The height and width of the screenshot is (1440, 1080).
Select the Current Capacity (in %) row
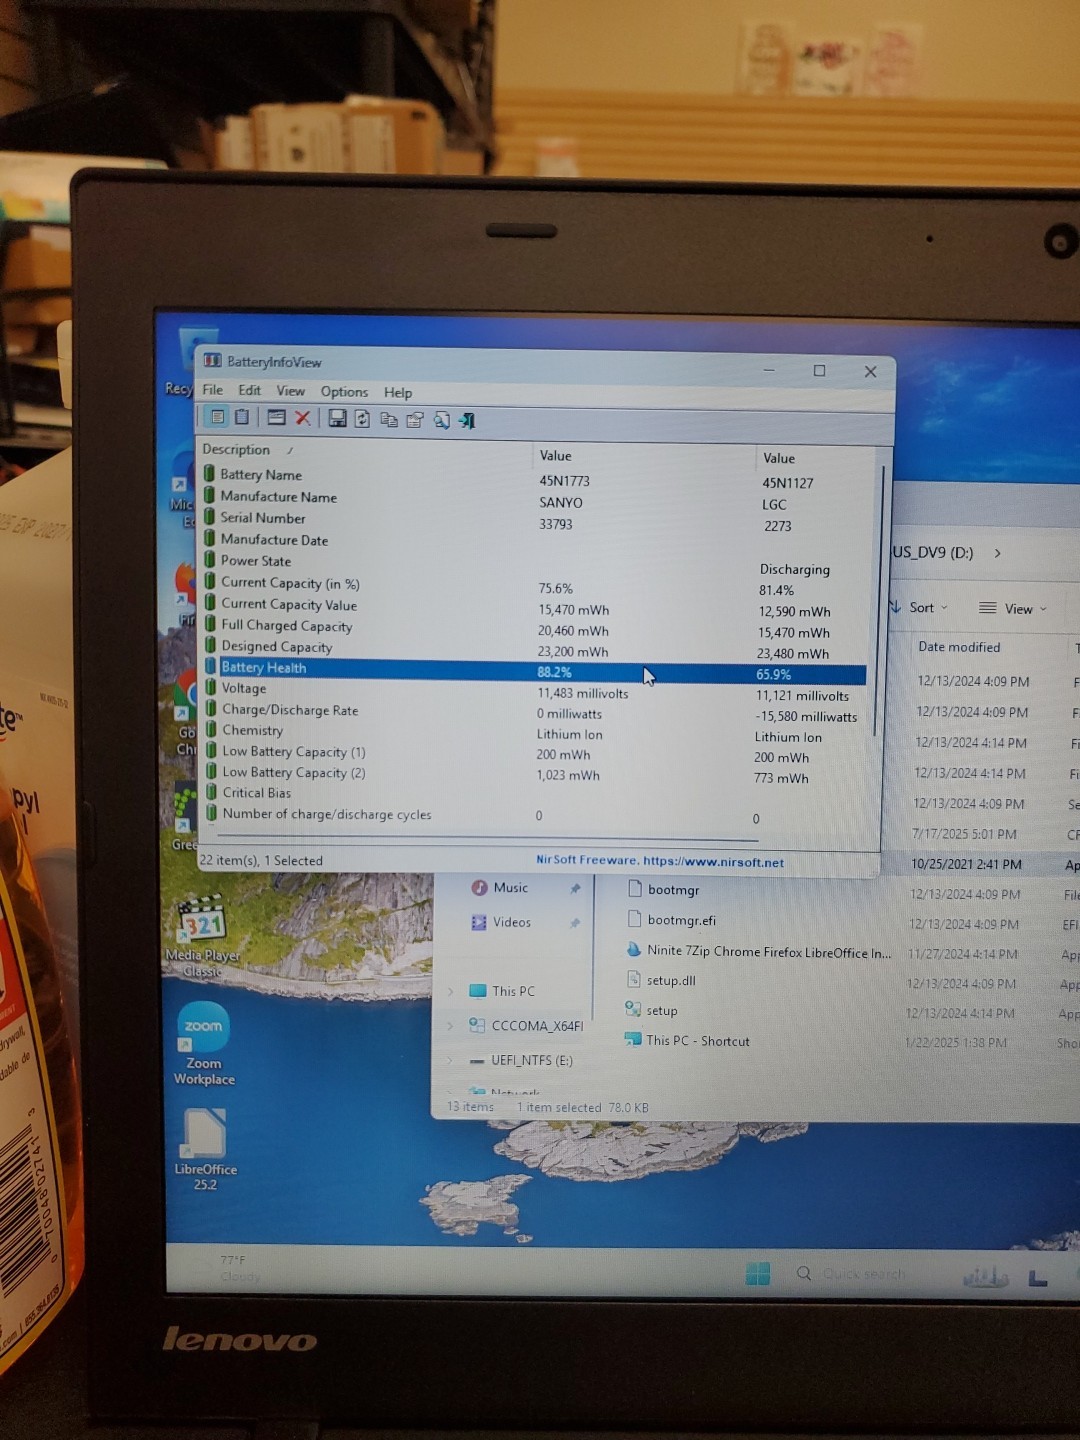point(536,586)
